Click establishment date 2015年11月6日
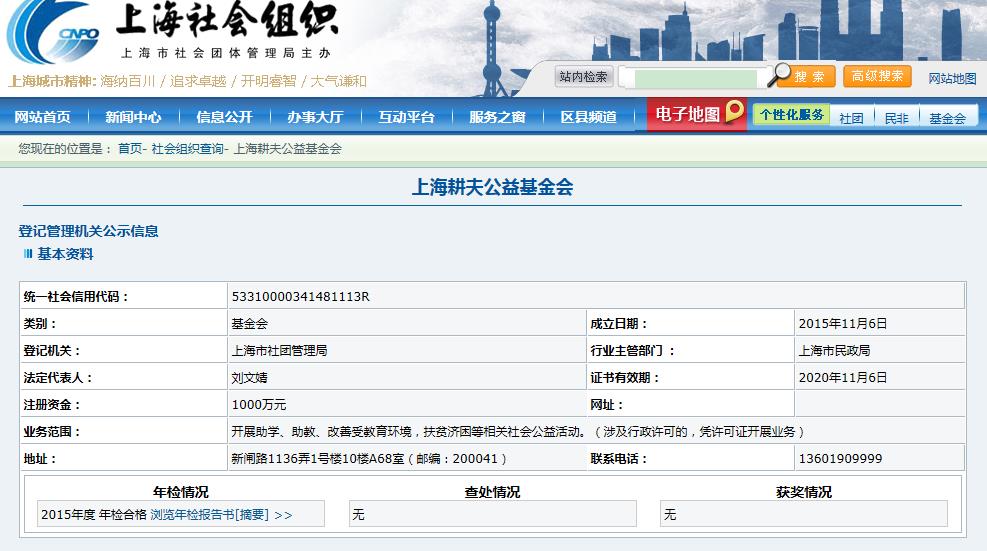Image resolution: width=987 pixels, height=551 pixels. coord(843,324)
